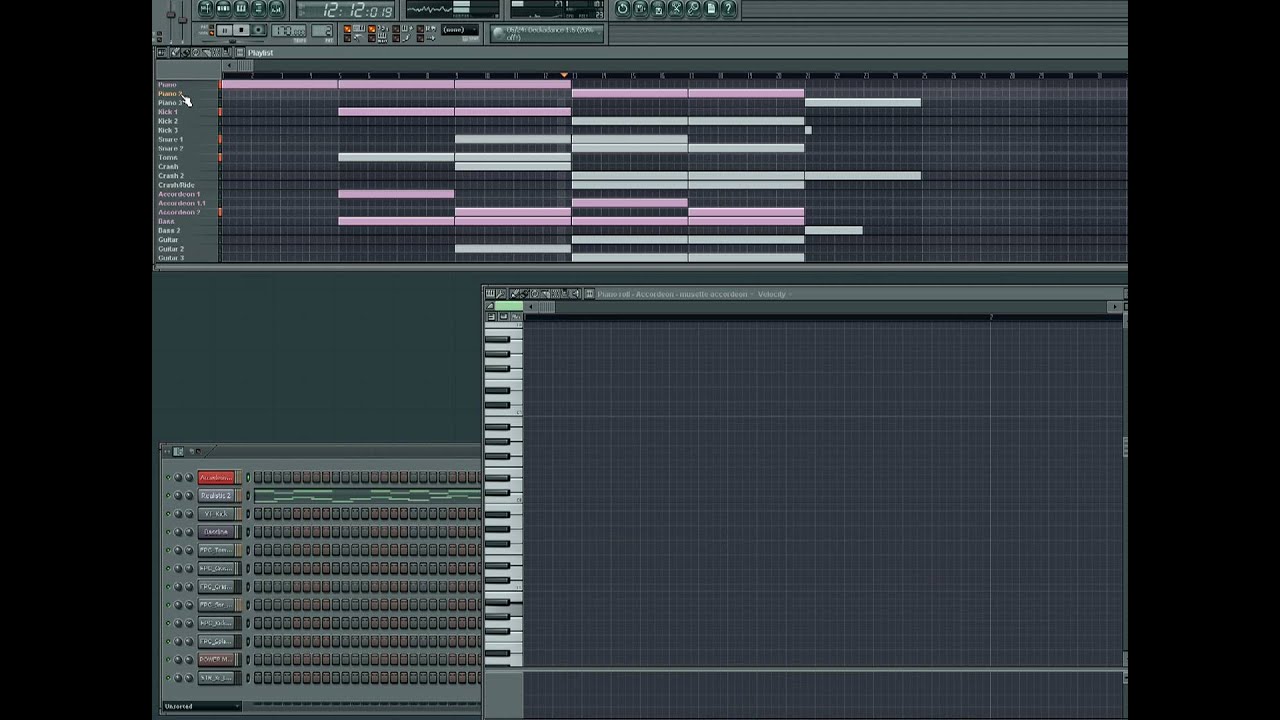Select the pencil draw tool in Piano roll
Viewport: 1280px width, 720px height.
pos(514,294)
